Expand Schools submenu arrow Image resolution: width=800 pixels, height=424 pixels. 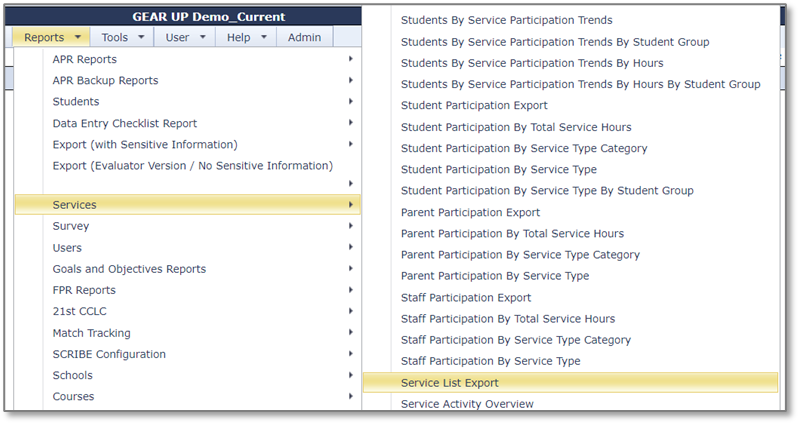pyautogui.click(x=351, y=375)
